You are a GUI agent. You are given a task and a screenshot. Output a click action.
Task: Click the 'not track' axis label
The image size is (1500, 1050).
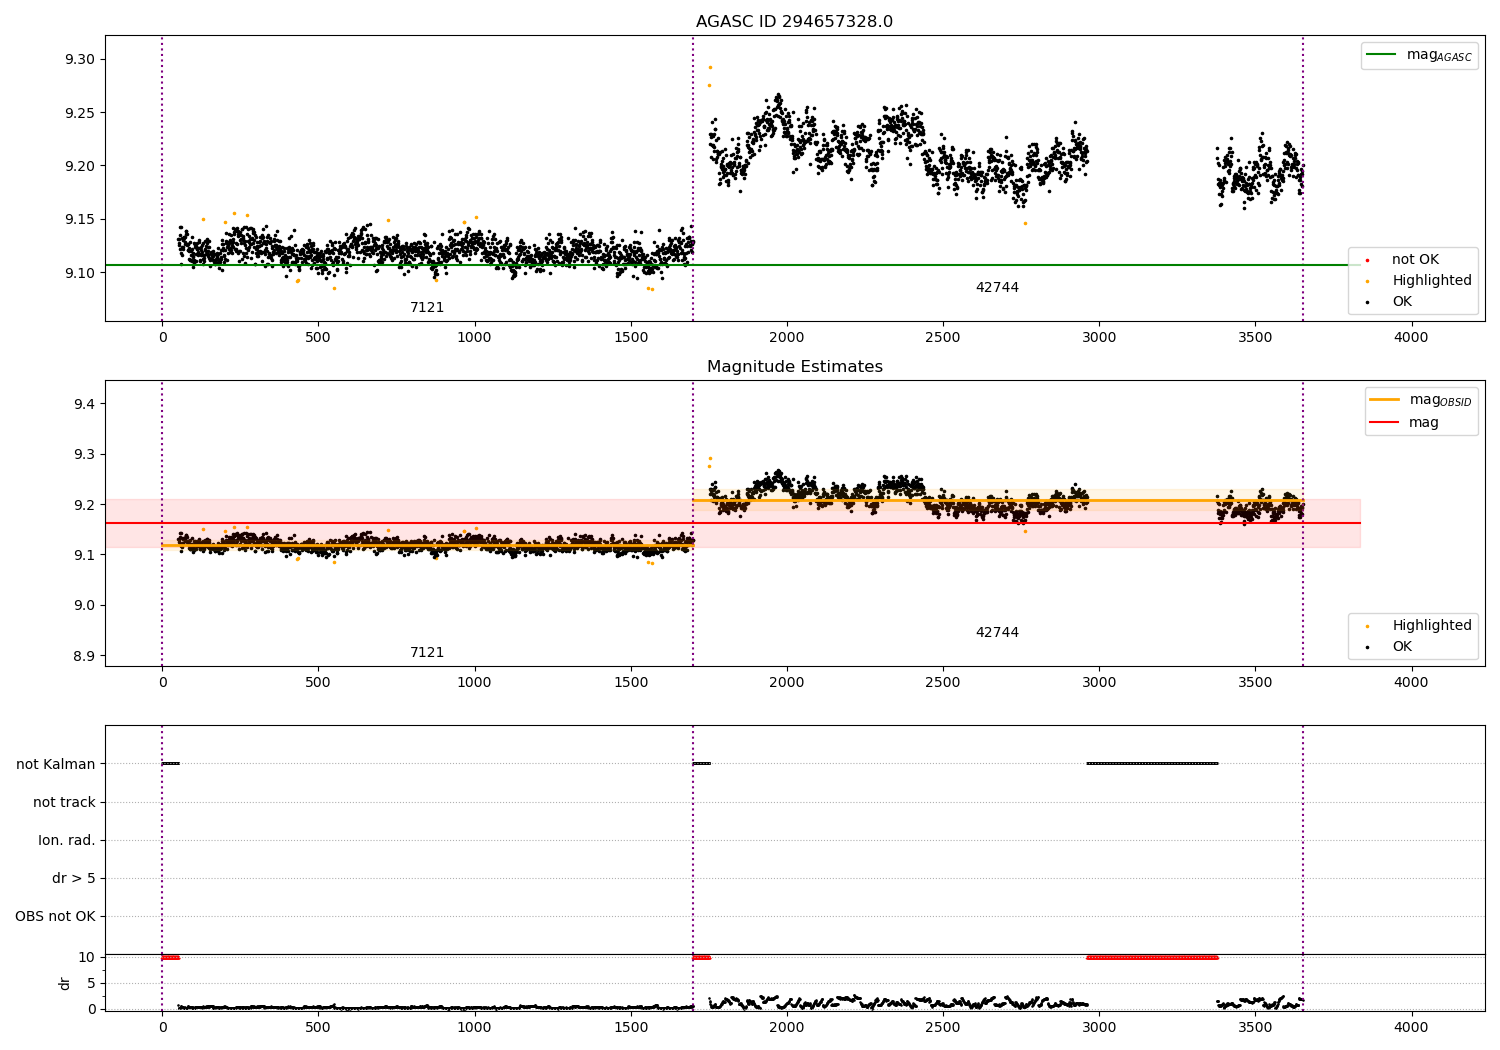click(x=64, y=802)
